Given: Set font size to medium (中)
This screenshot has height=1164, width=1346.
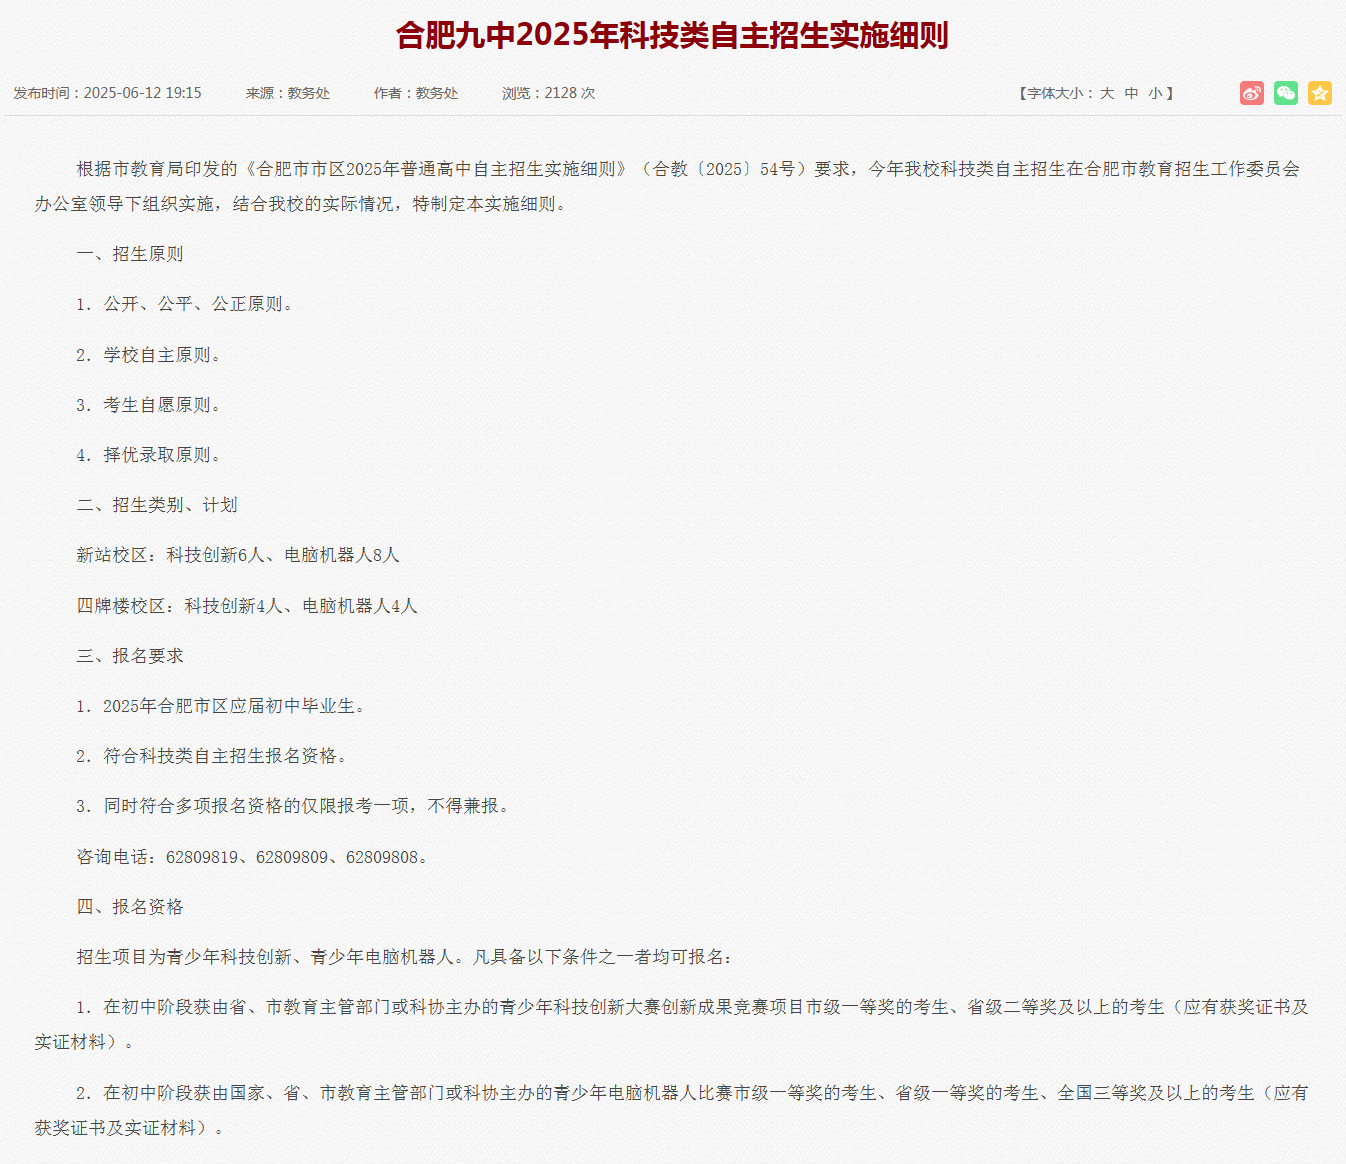Looking at the screenshot, I should pyautogui.click(x=1131, y=93).
